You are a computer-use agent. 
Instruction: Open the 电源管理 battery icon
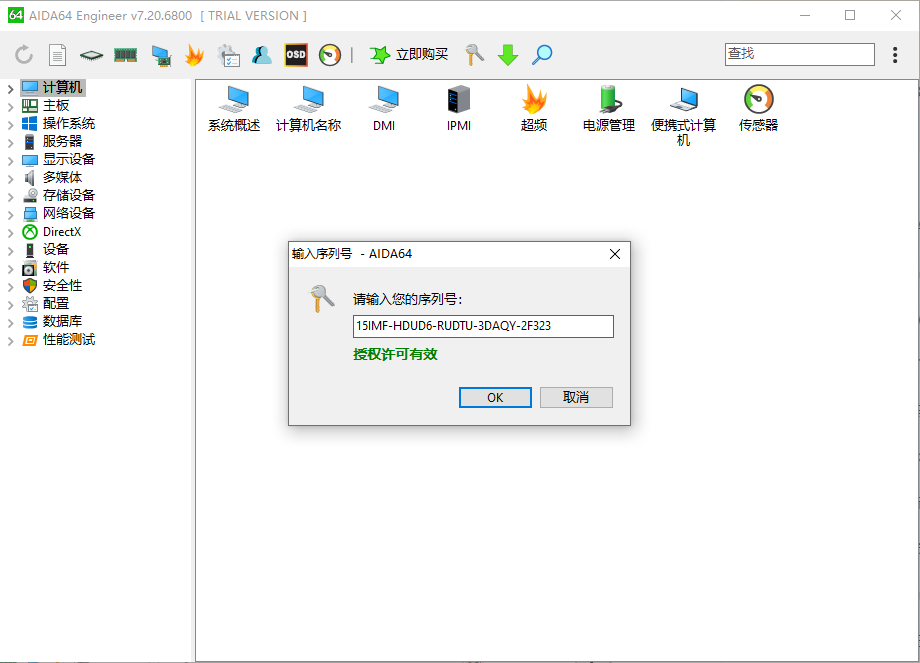tap(608, 109)
